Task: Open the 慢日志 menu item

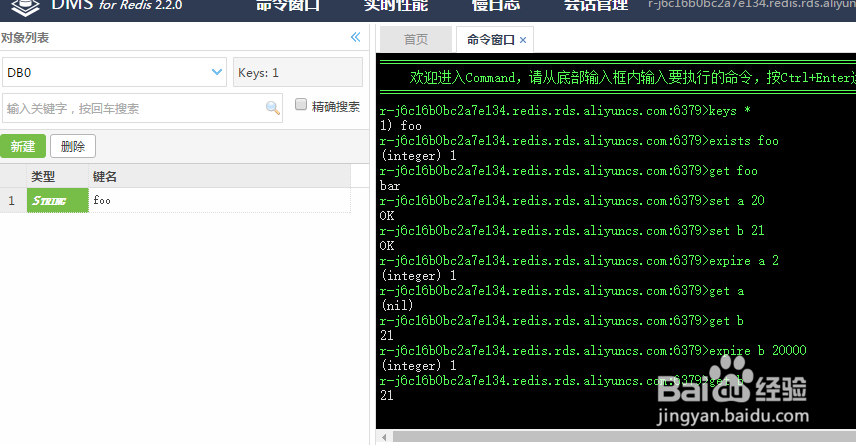Action: pos(496,6)
